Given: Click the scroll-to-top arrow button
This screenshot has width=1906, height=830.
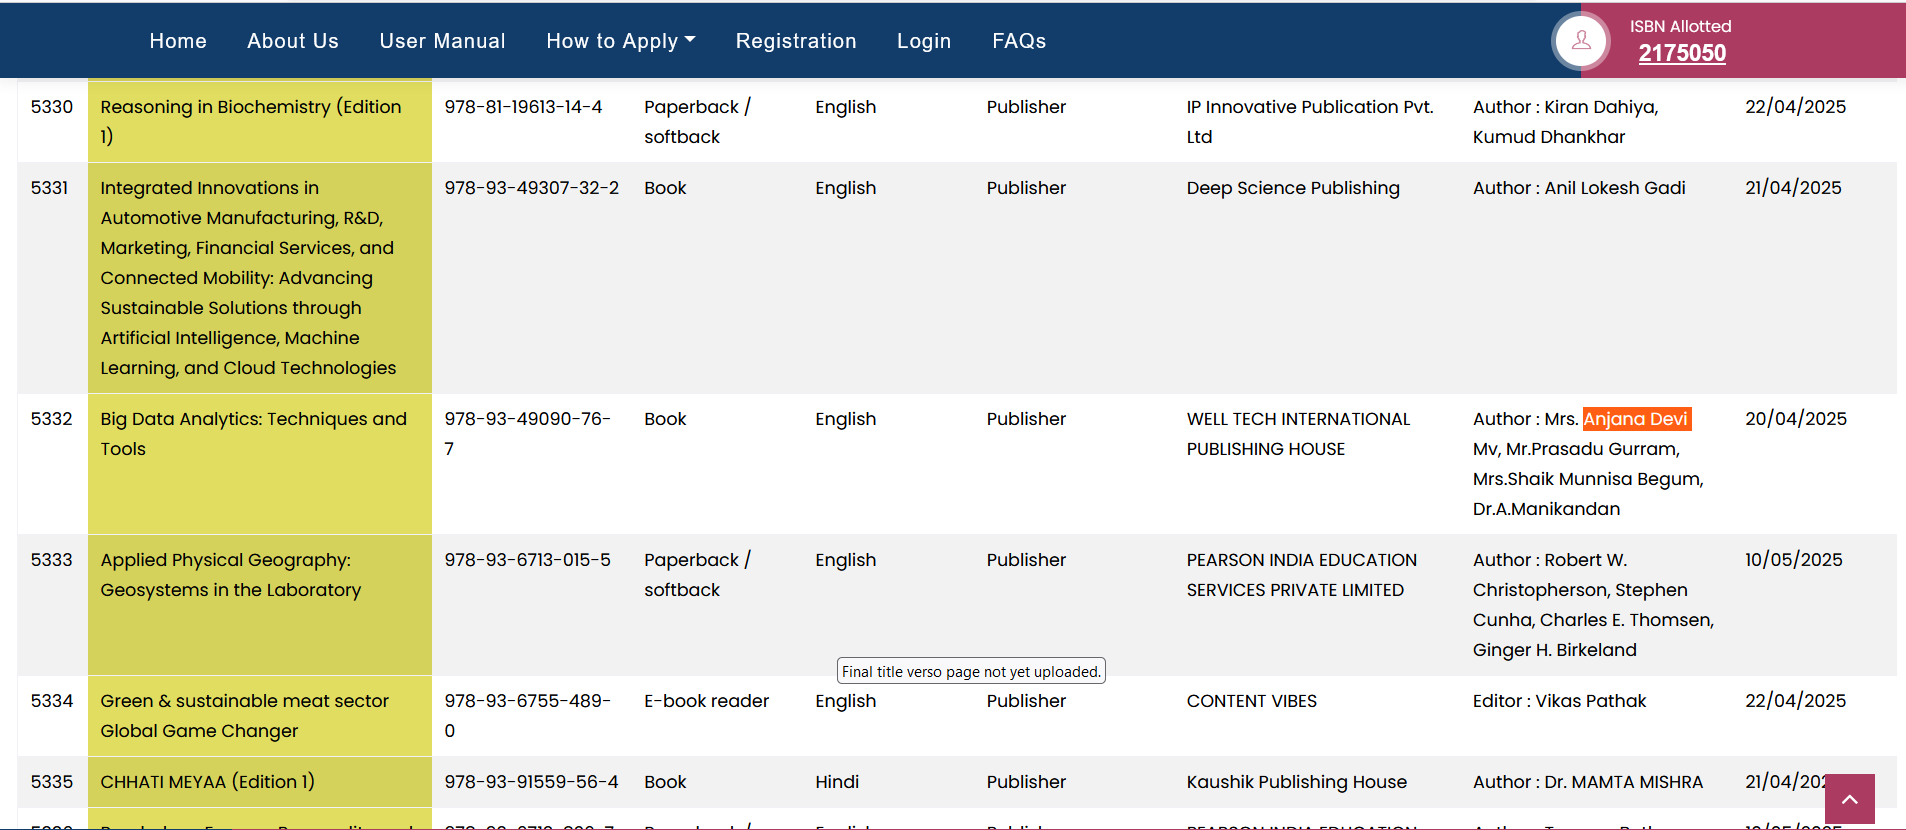Looking at the screenshot, I should point(1849,799).
